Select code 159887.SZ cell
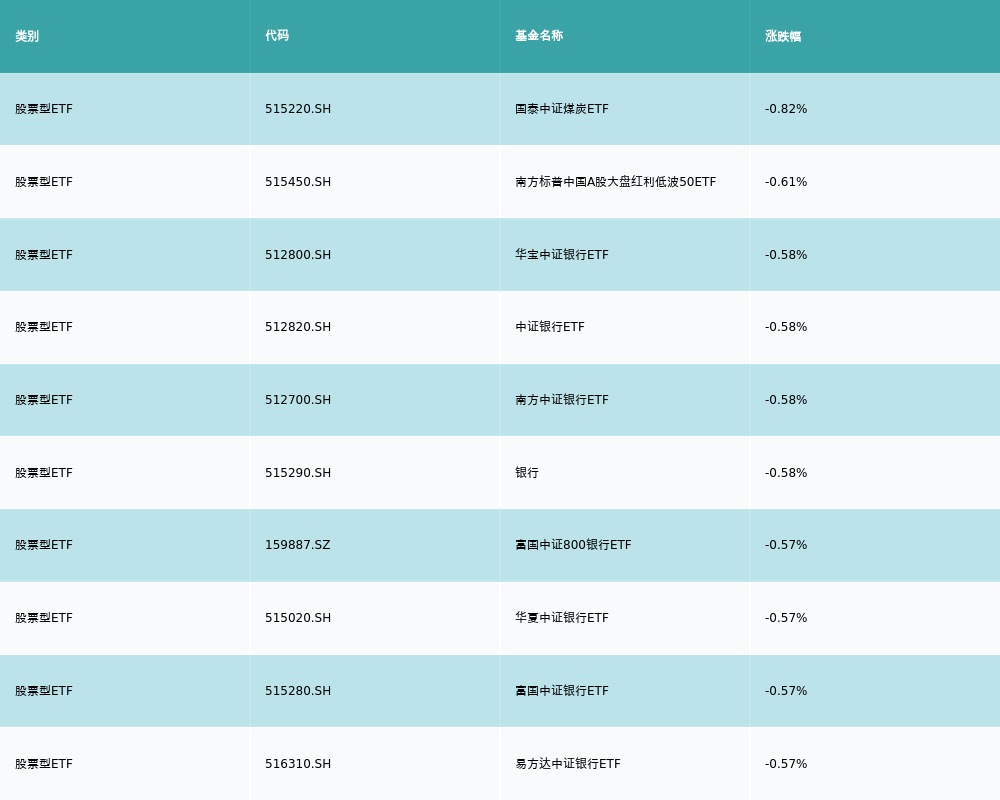1000x800 pixels. pyautogui.click(x=298, y=545)
